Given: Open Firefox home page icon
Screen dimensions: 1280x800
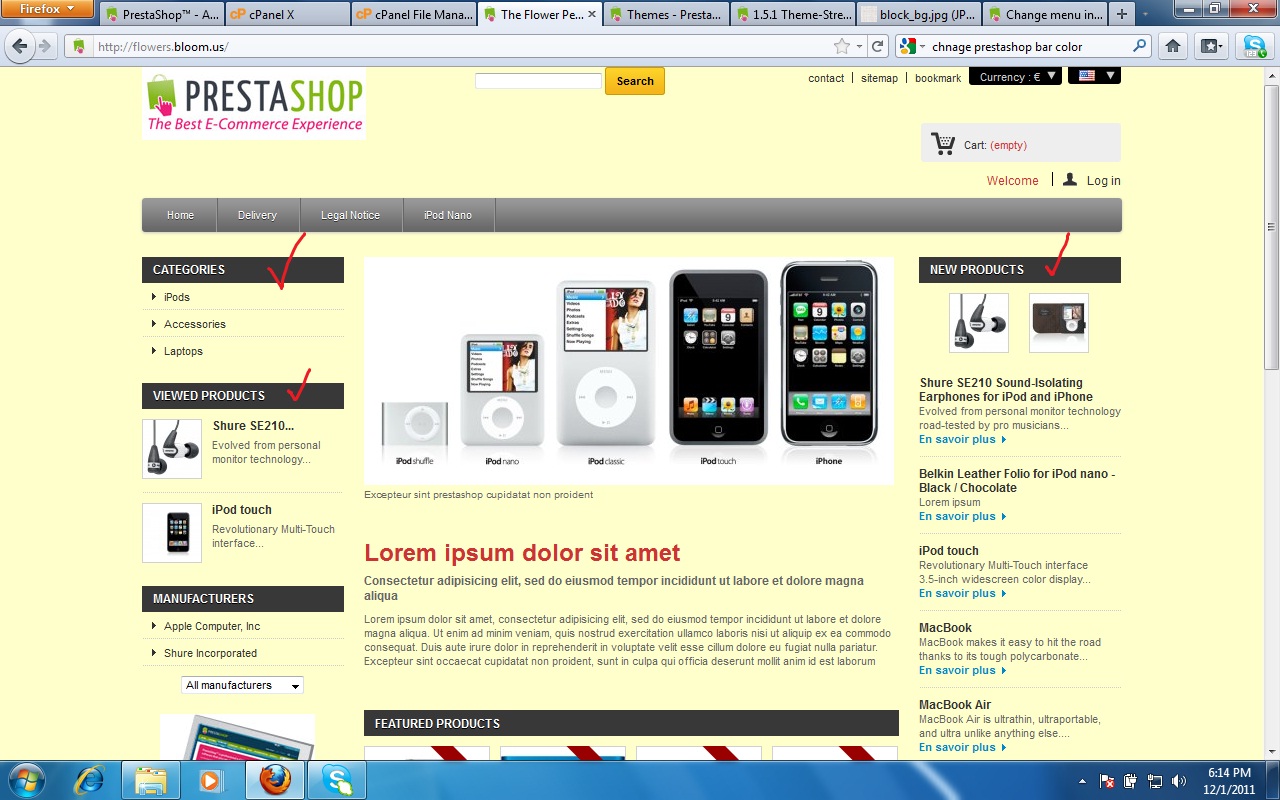Looking at the screenshot, I should [1173, 46].
